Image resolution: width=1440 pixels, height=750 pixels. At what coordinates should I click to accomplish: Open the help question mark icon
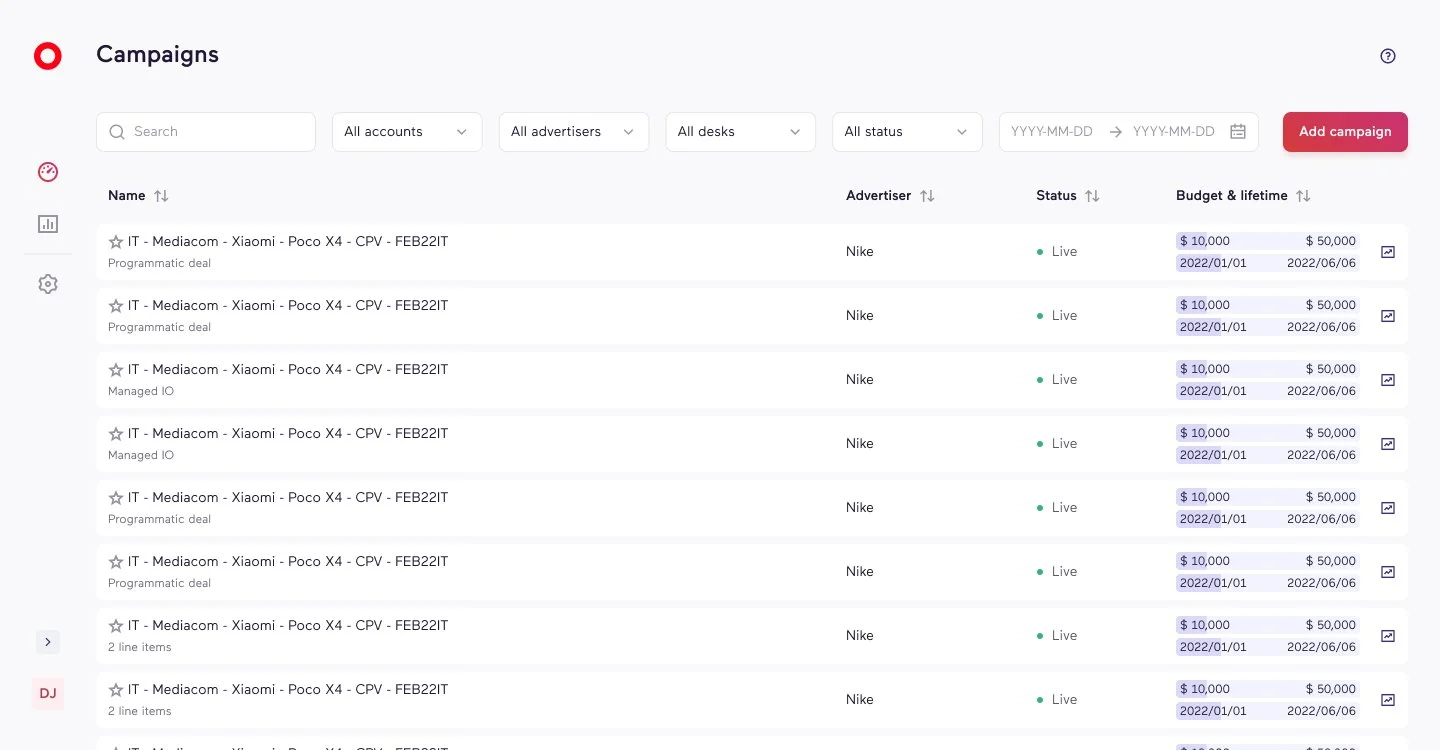tap(1388, 56)
